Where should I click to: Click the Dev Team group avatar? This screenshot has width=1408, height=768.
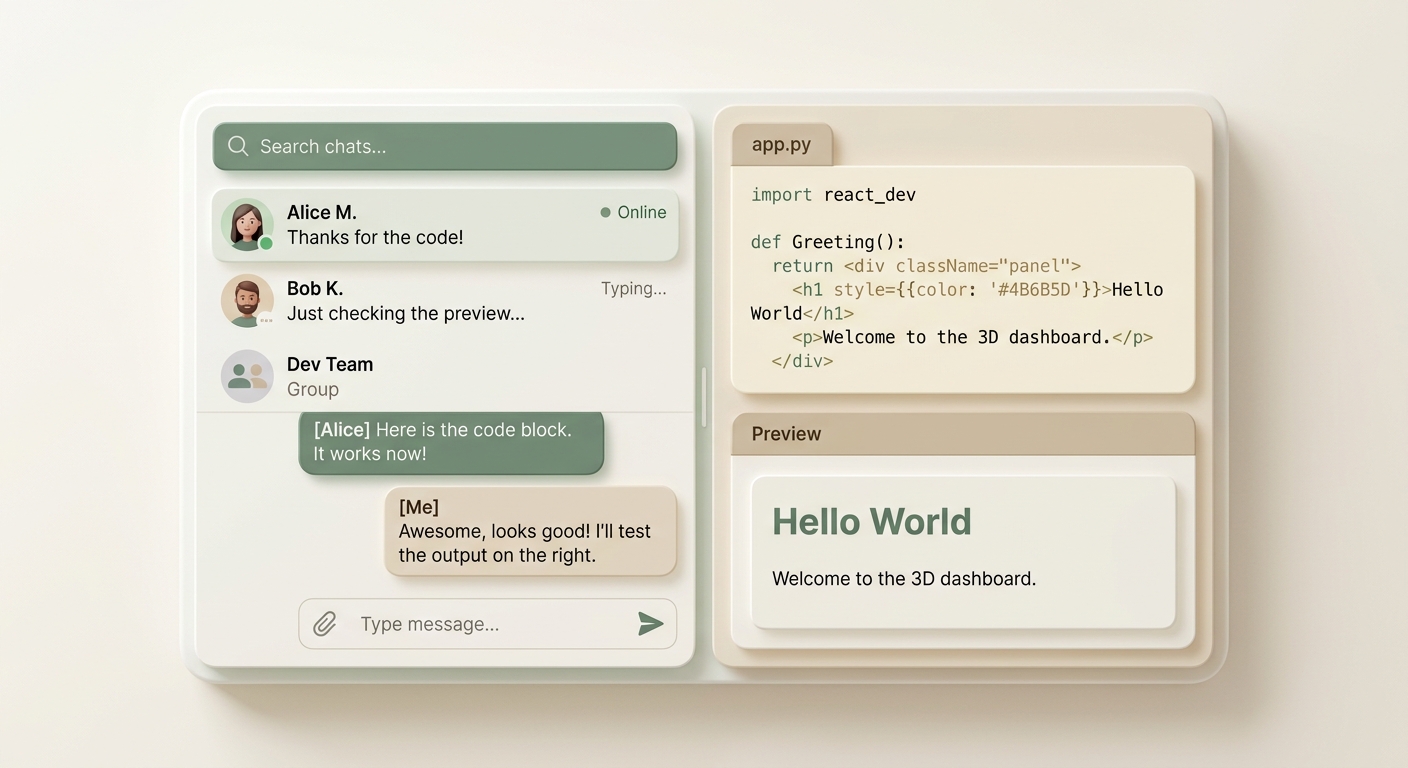pyautogui.click(x=246, y=376)
